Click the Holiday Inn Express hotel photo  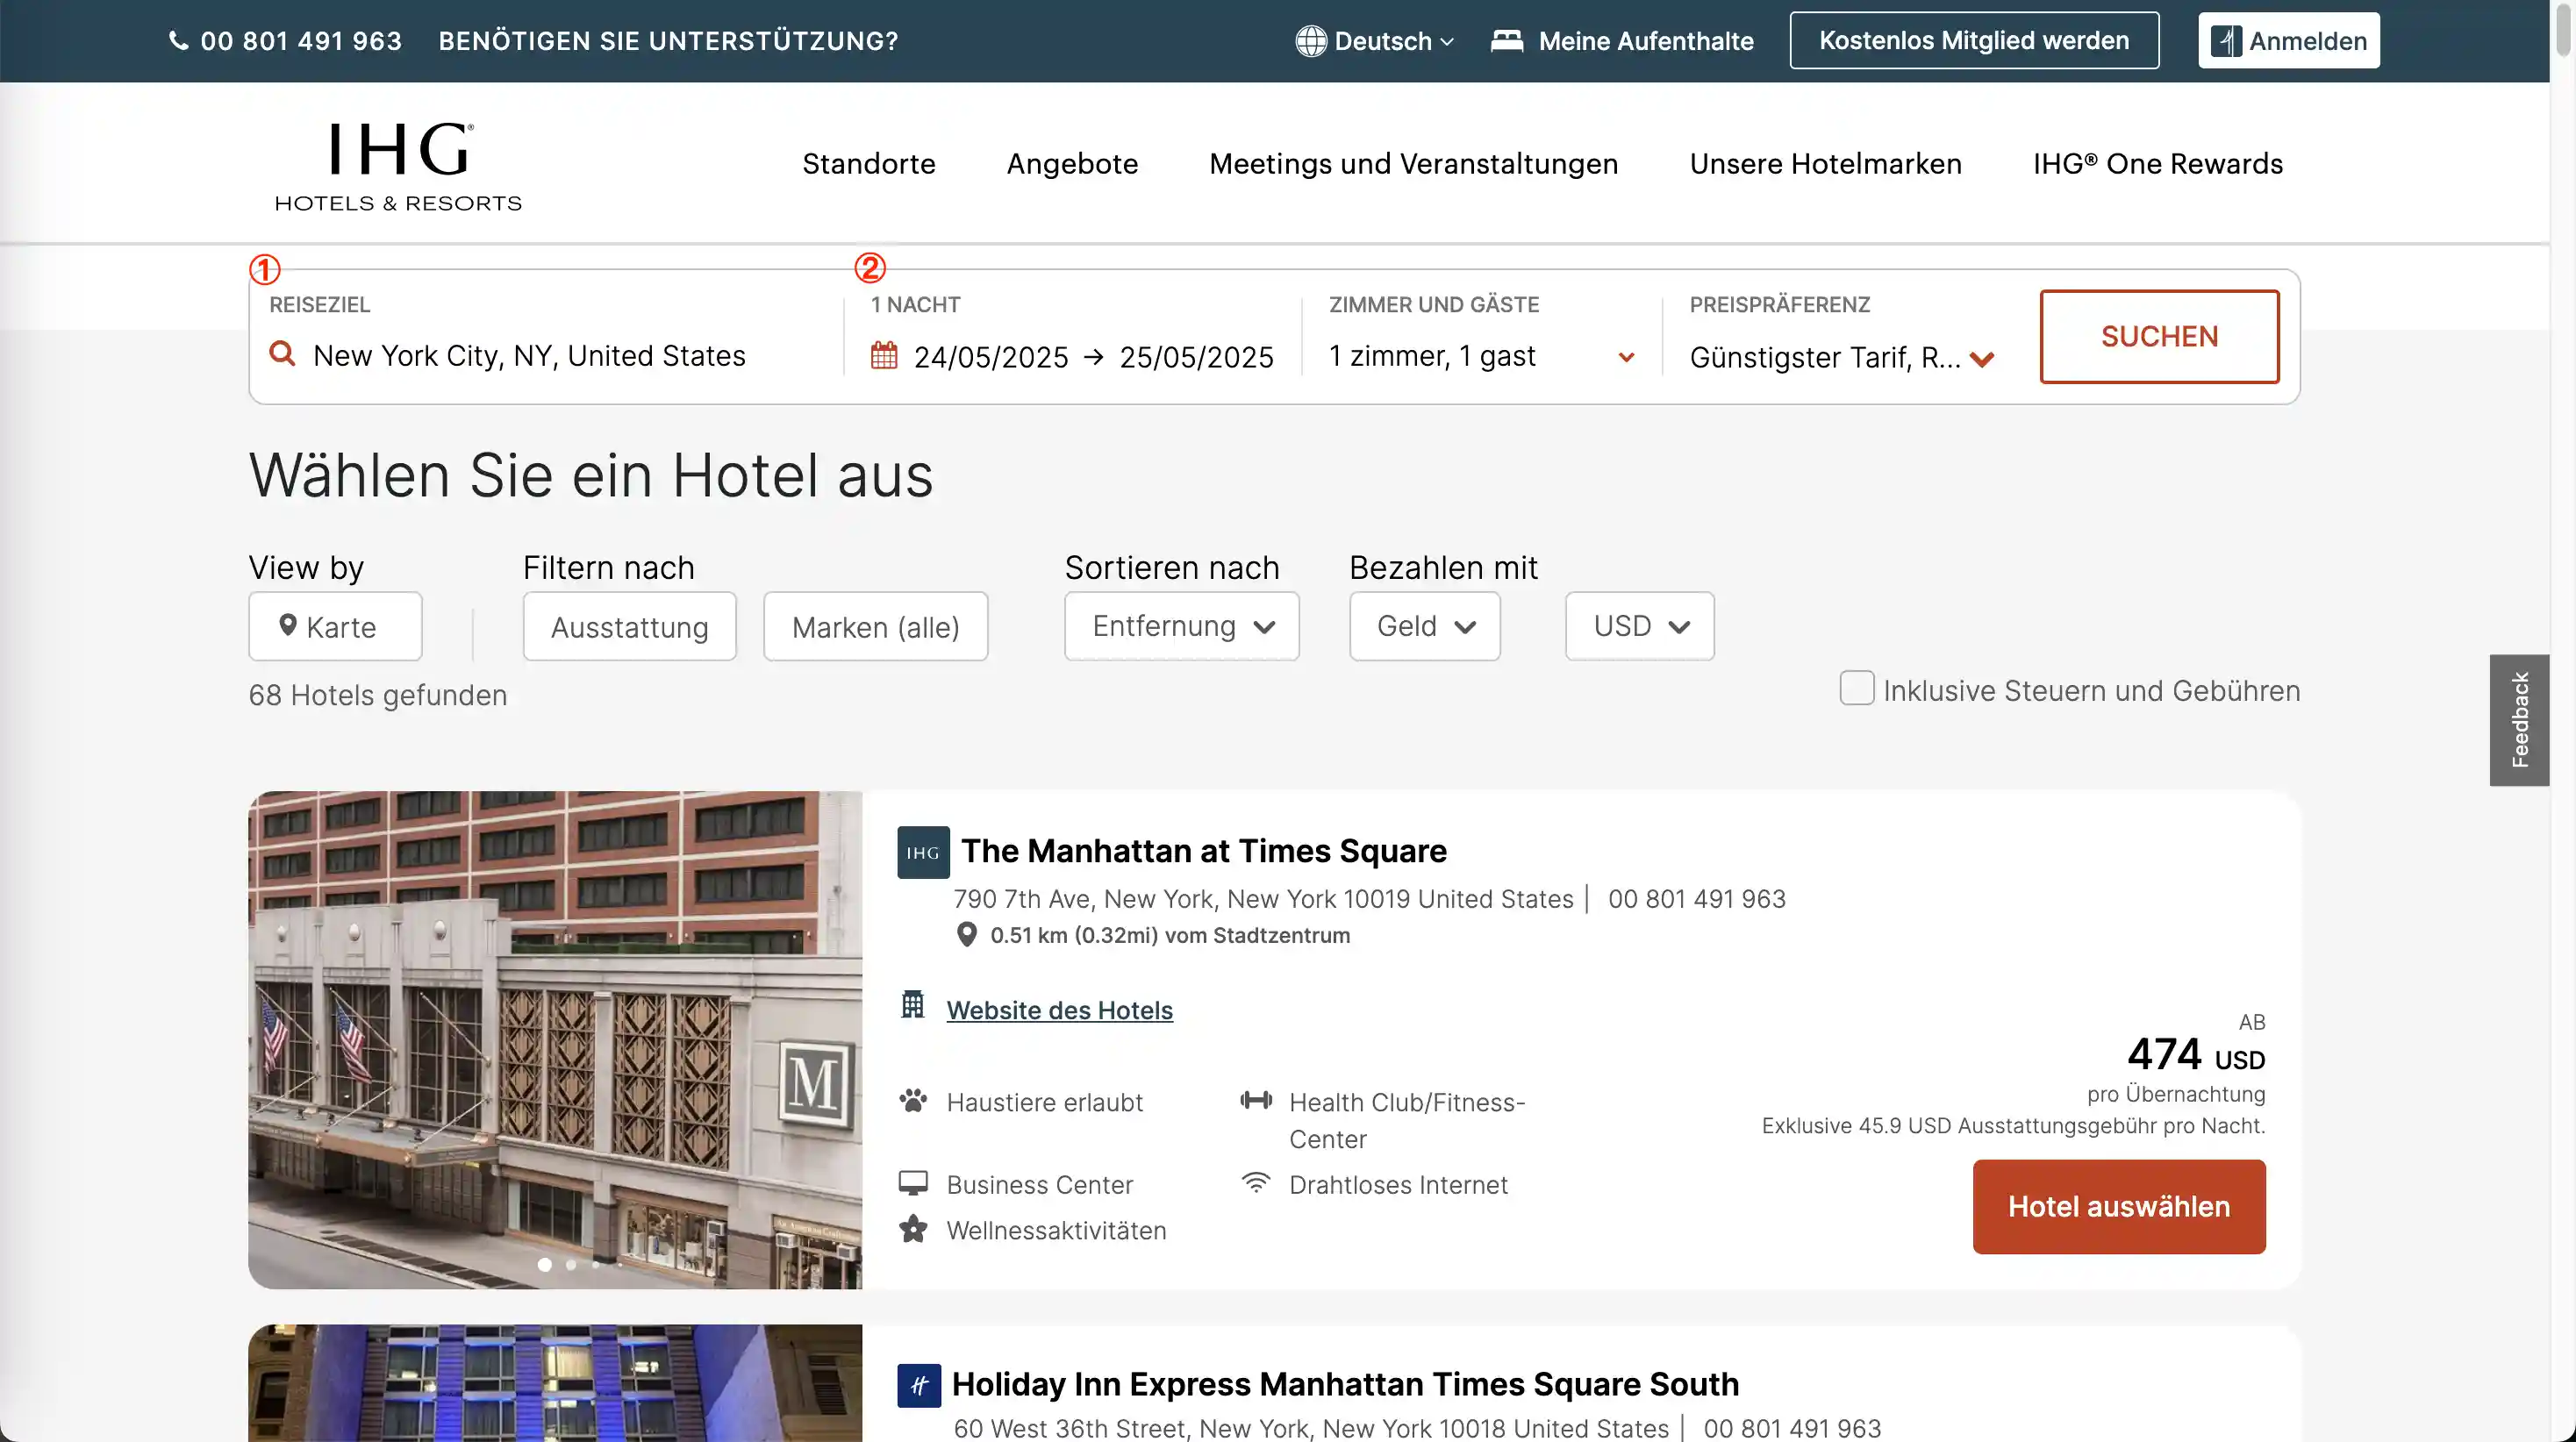pyautogui.click(x=555, y=1383)
